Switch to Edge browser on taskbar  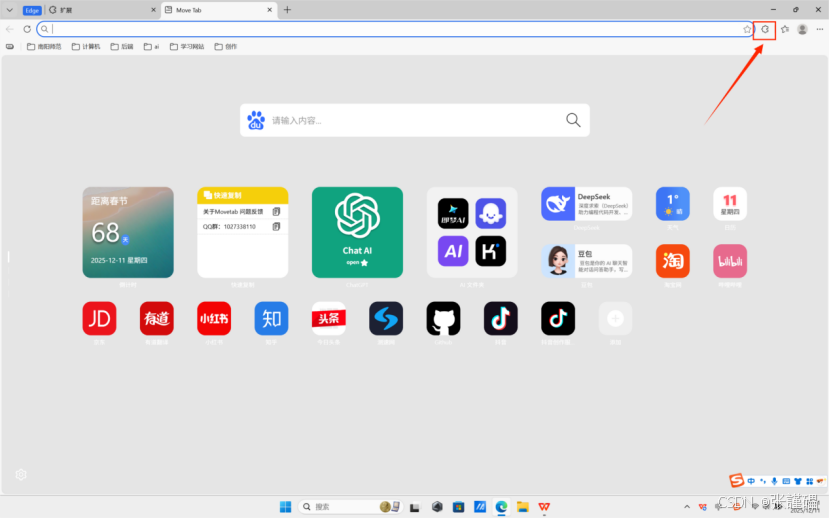(x=501, y=507)
